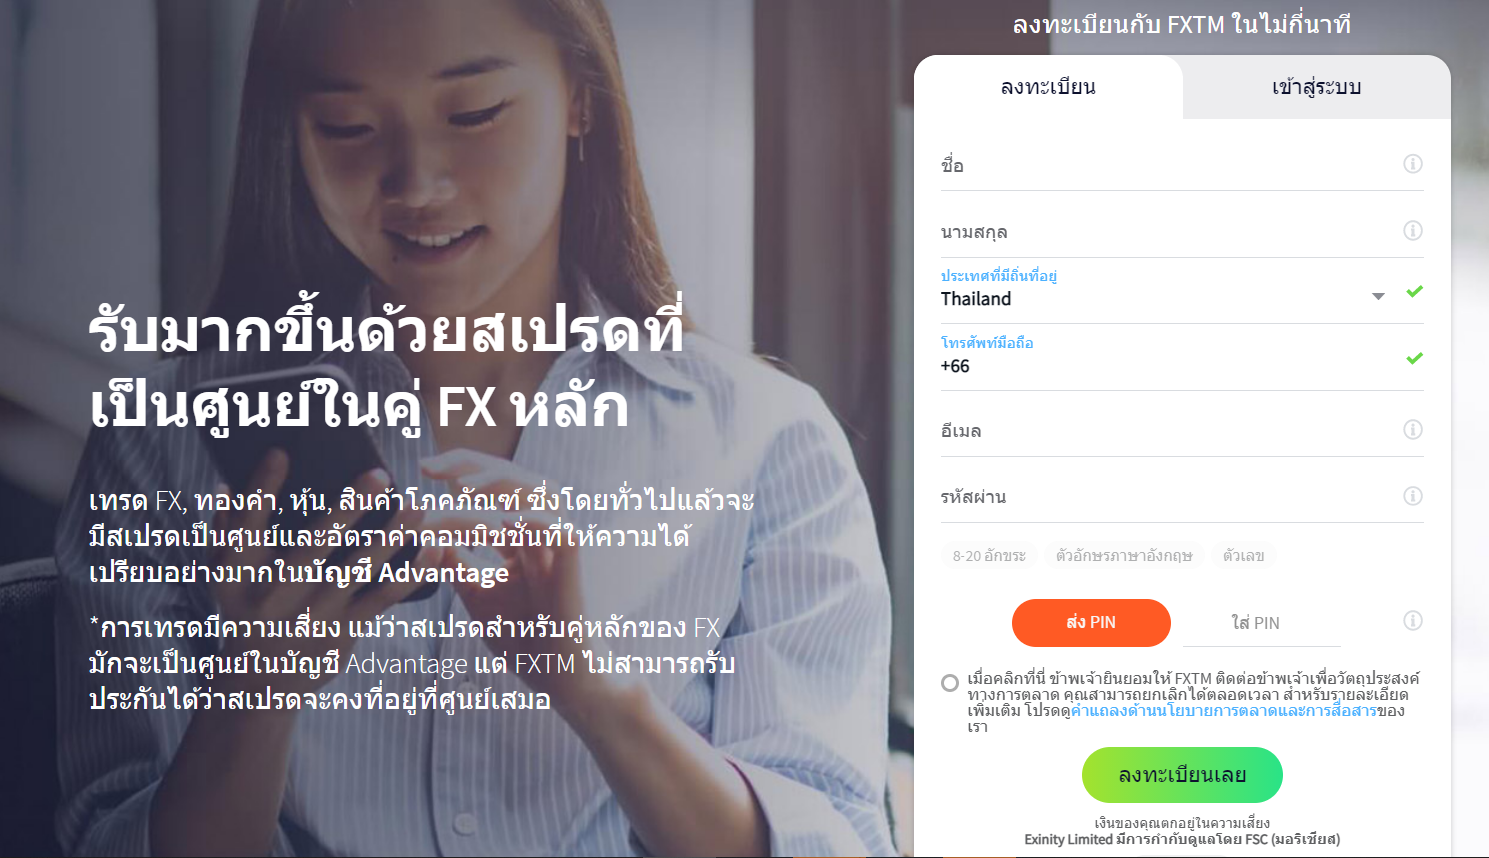
Task: Switch to the เข้าสู่ระบบ tab
Action: point(1316,87)
